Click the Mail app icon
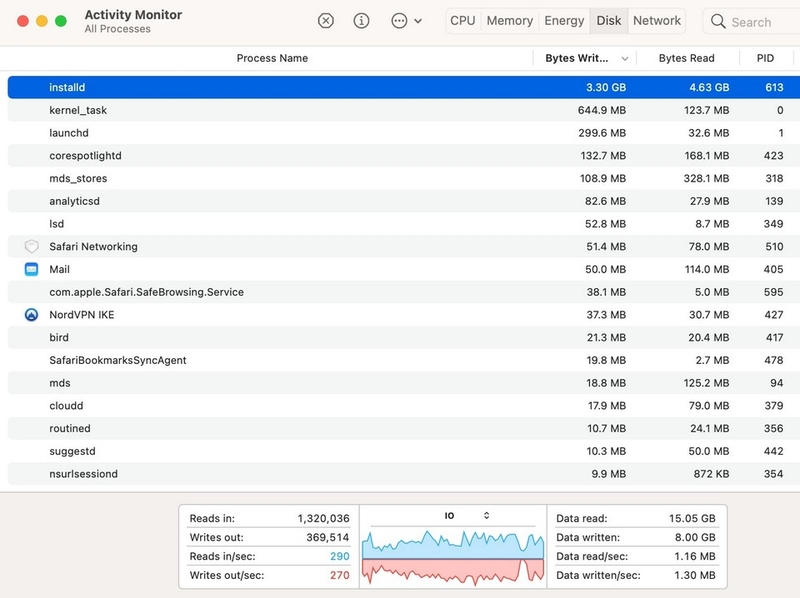The image size is (800, 598). [32, 269]
